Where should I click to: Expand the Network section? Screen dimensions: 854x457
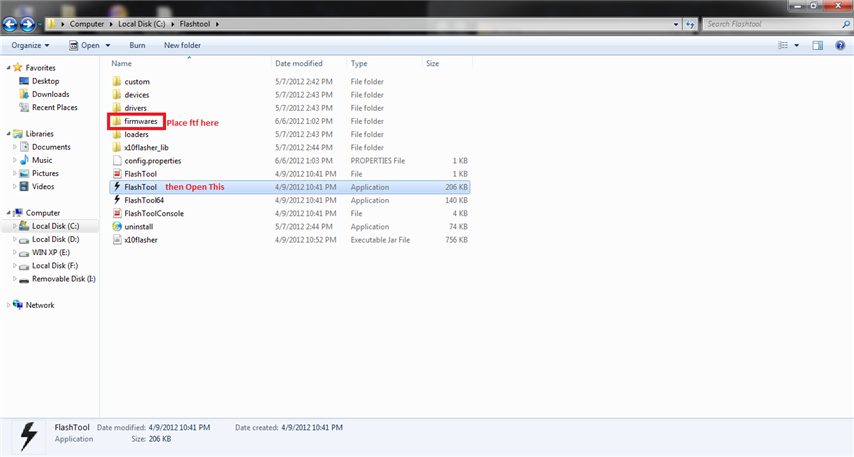coord(8,305)
